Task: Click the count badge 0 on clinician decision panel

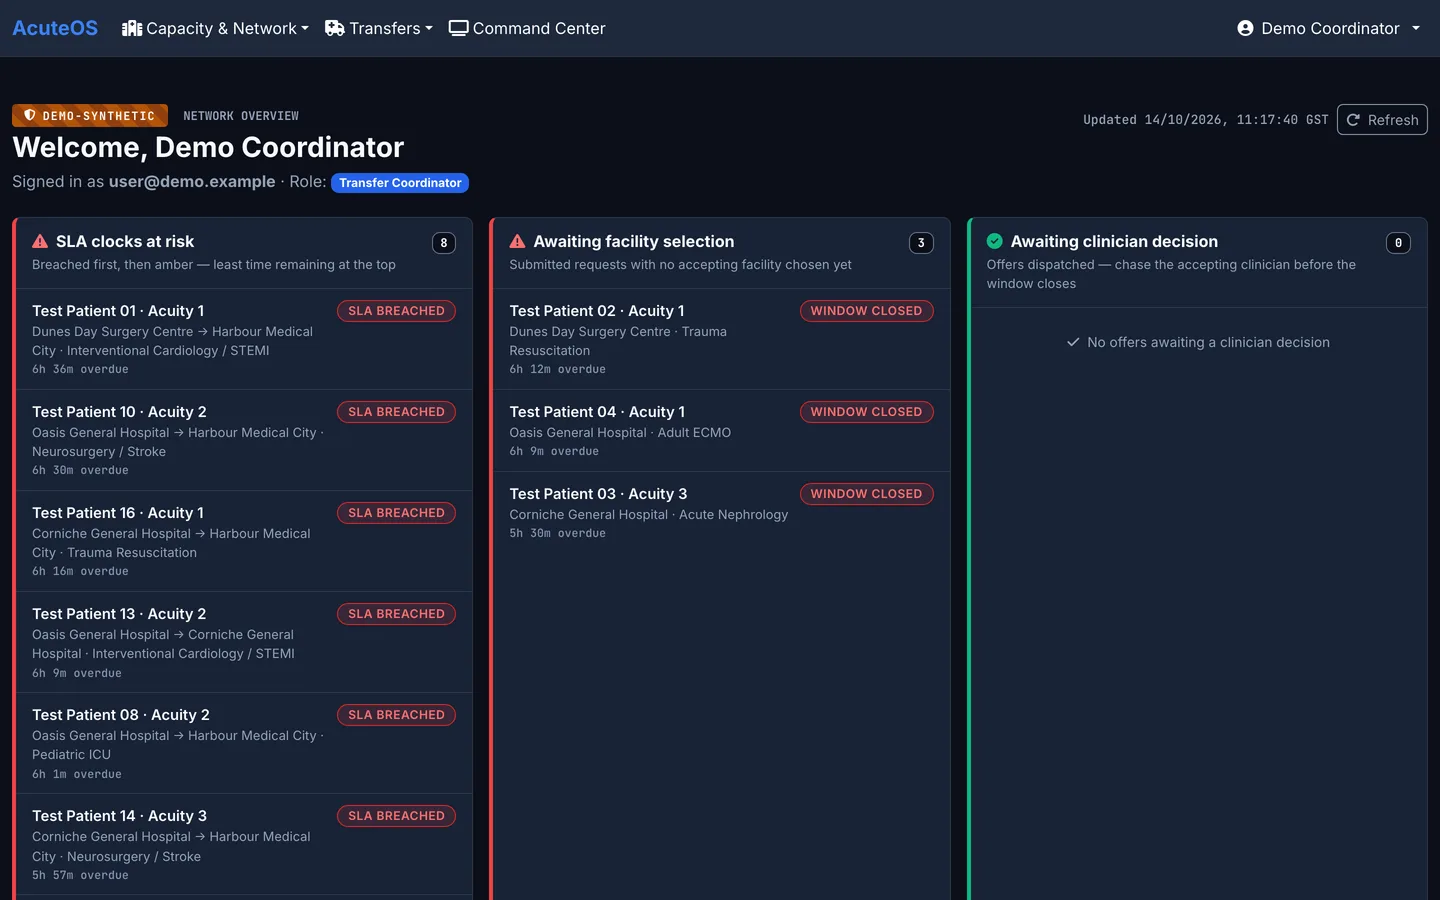Action: (1398, 243)
